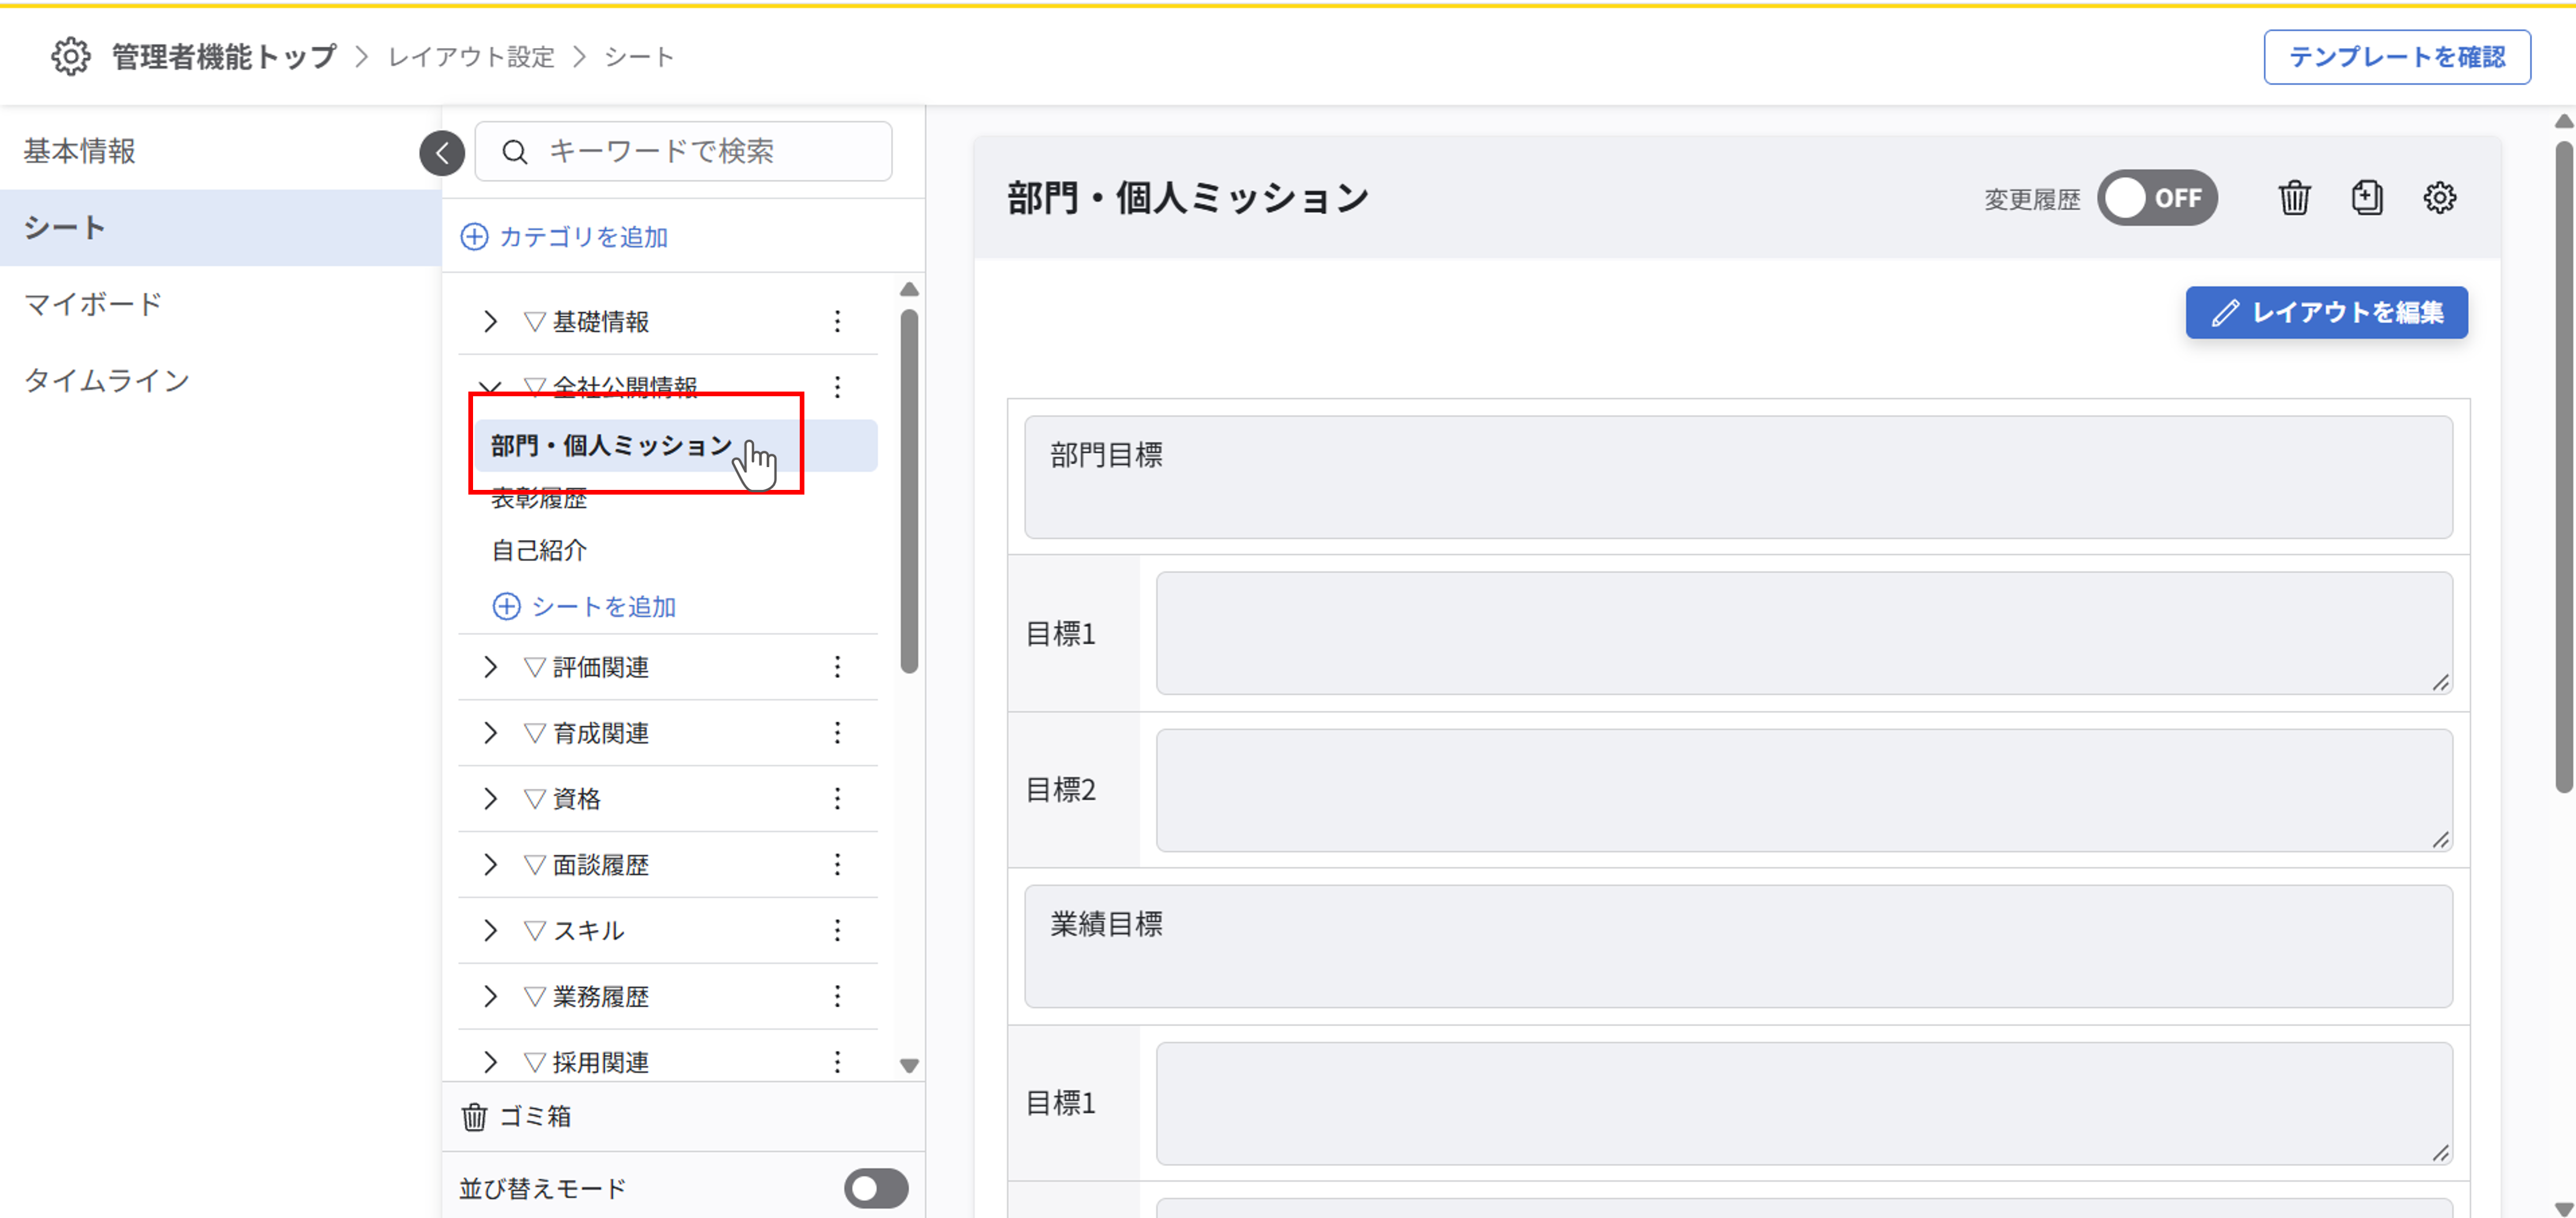Viewport: 2576px width, 1218px height.
Task: Enable 並び替えモード toggle
Action: (876, 1188)
